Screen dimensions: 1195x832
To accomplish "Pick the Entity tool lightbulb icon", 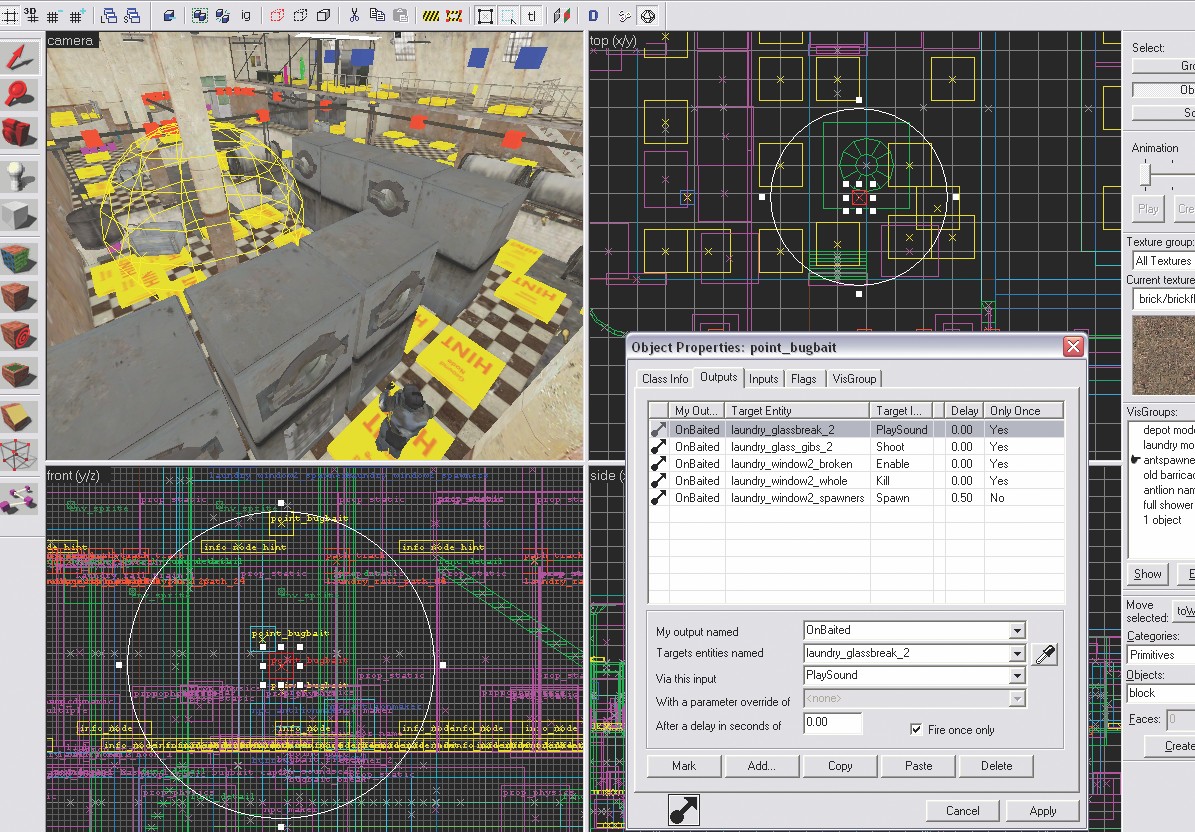I will coord(19,175).
